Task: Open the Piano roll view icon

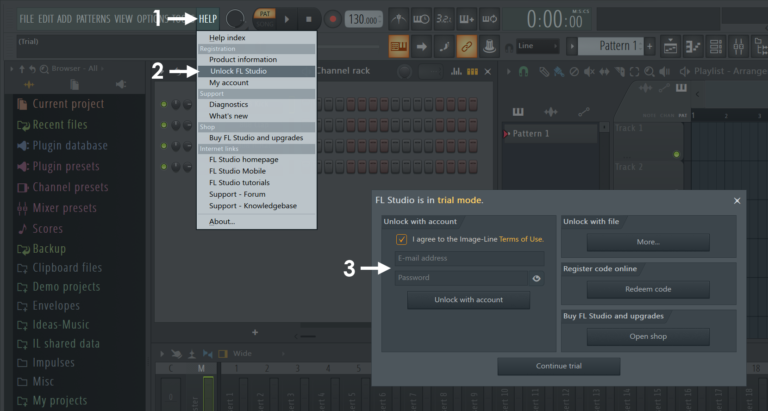Action: [x=693, y=47]
